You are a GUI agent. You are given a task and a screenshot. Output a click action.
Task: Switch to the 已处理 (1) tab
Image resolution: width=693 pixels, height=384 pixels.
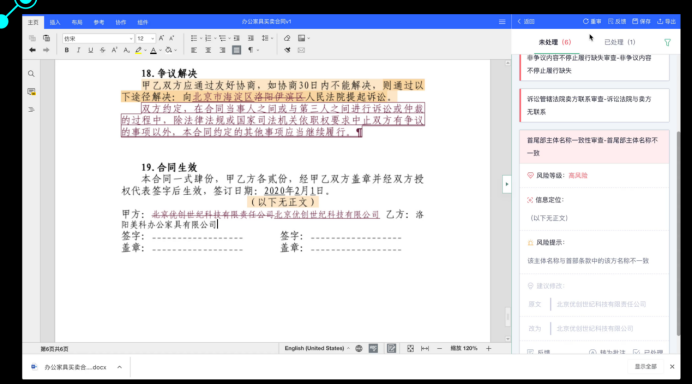pyautogui.click(x=620, y=42)
